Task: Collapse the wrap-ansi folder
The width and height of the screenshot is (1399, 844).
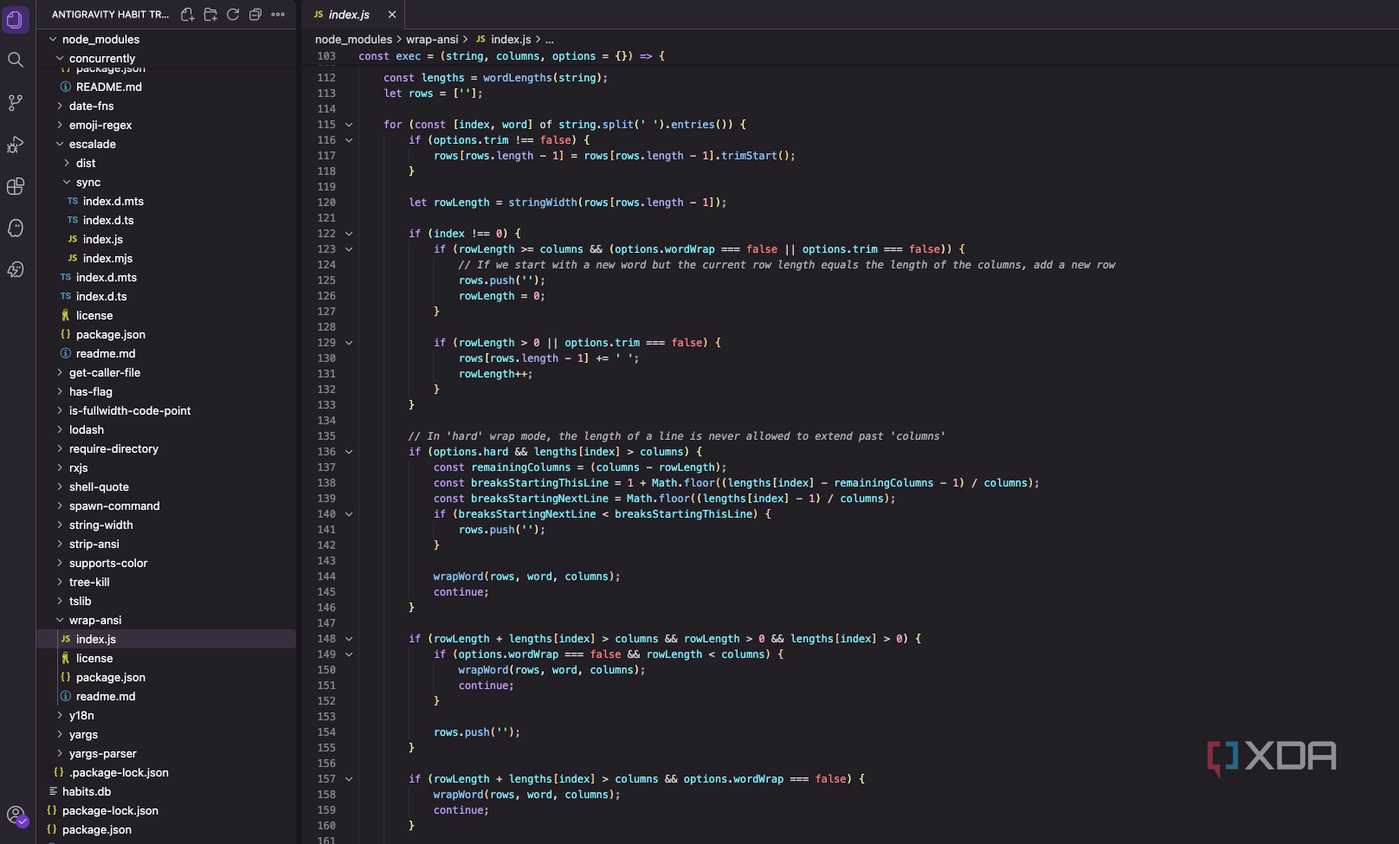Action: (95, 620)
